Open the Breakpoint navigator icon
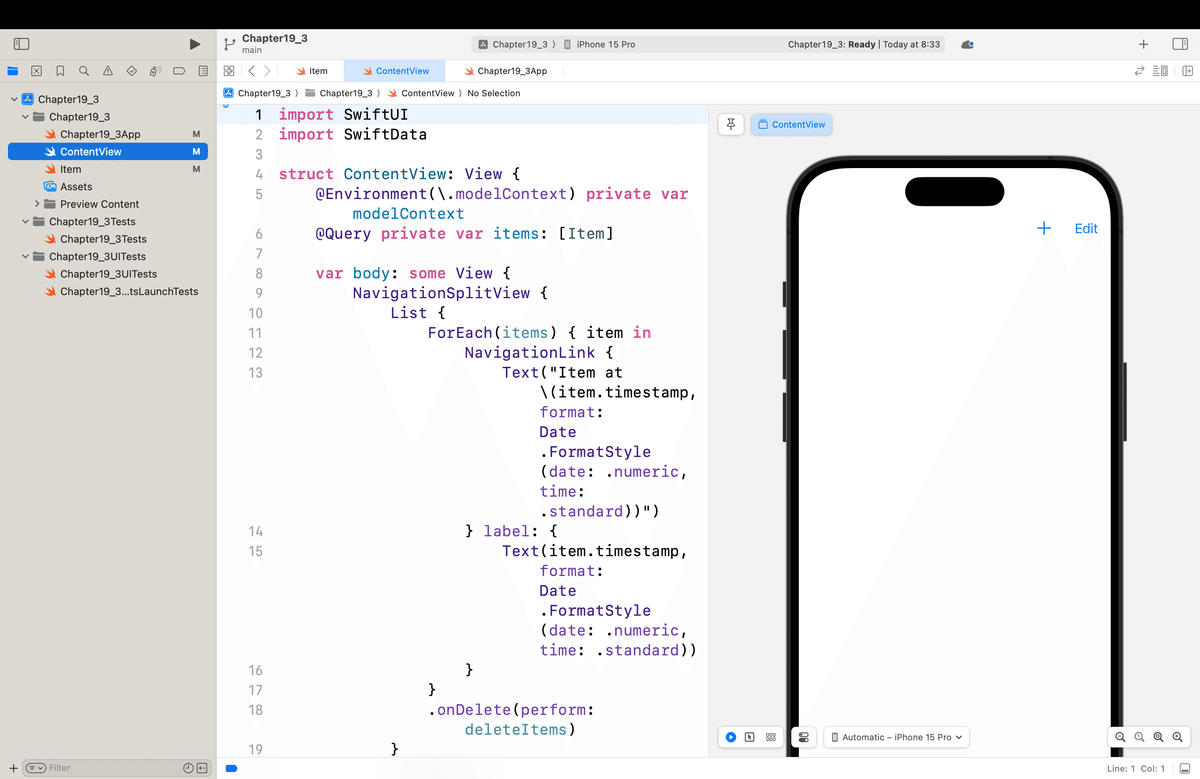 pos(179,71)
